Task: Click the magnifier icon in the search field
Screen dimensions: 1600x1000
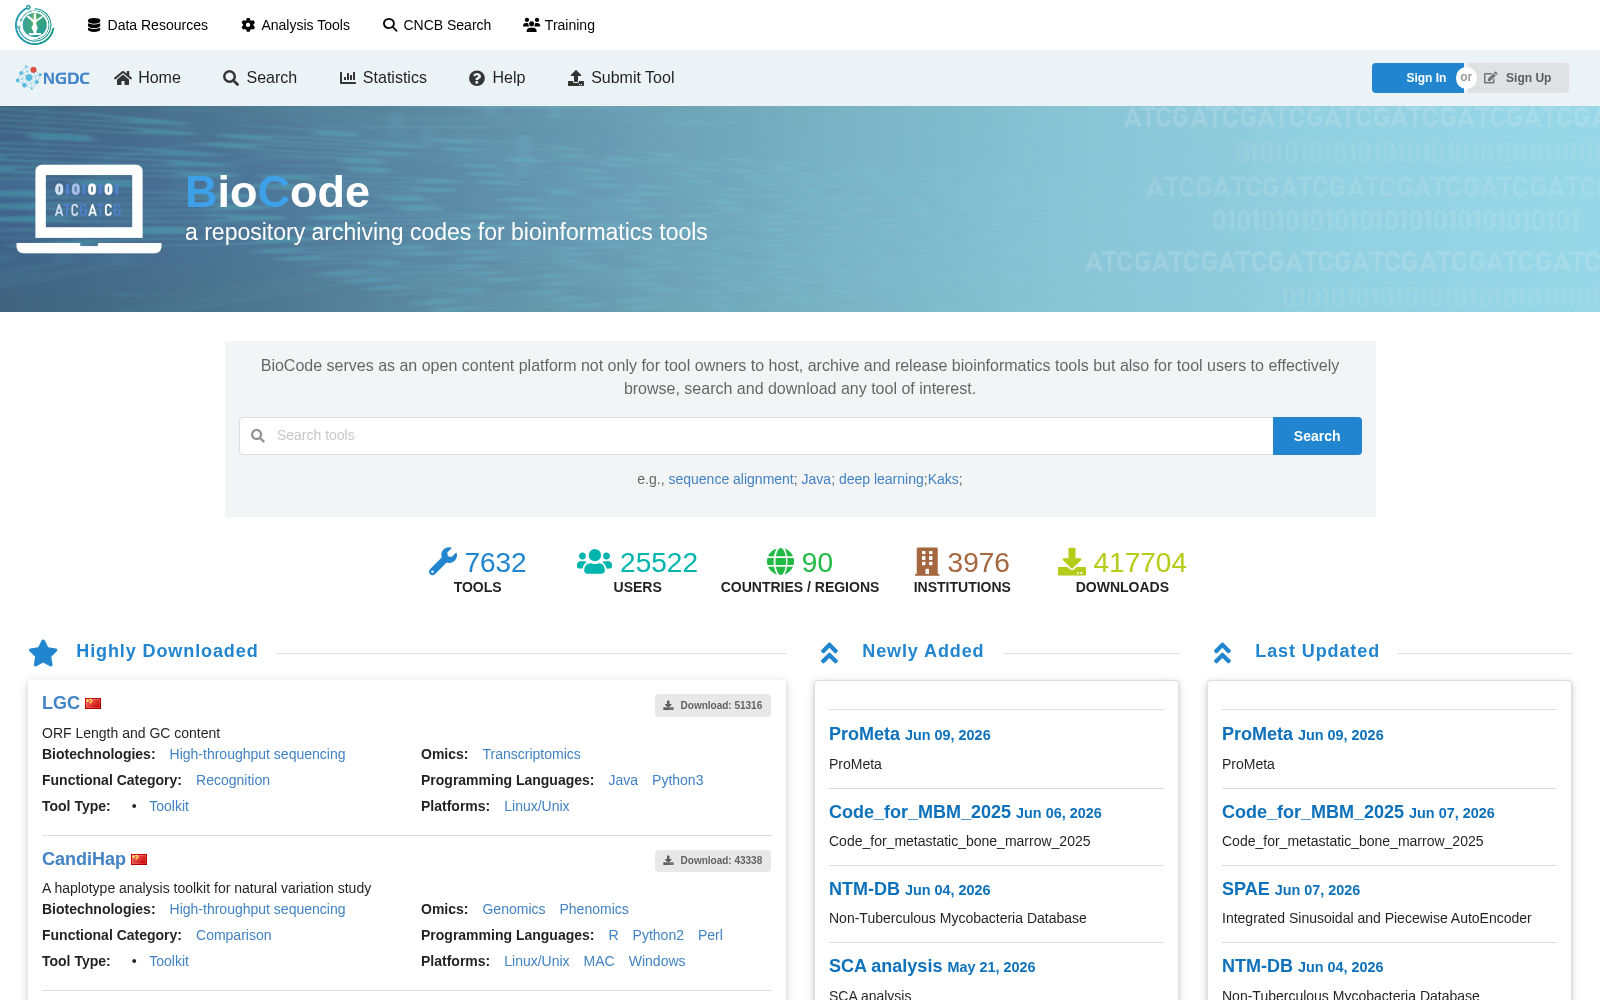Action: (258, 436)
